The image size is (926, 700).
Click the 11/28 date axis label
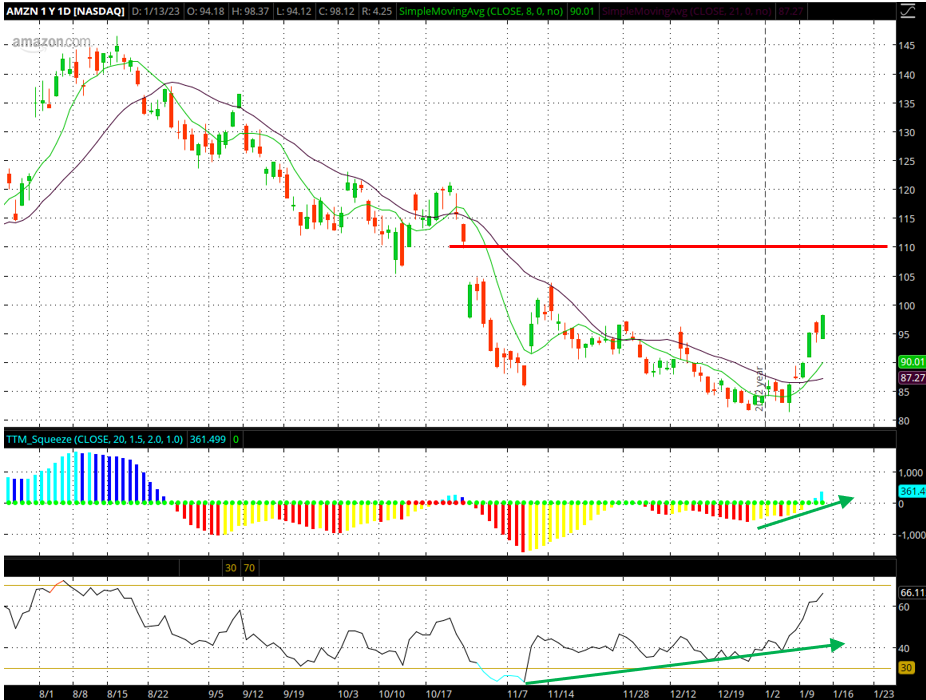pos(636,694)
